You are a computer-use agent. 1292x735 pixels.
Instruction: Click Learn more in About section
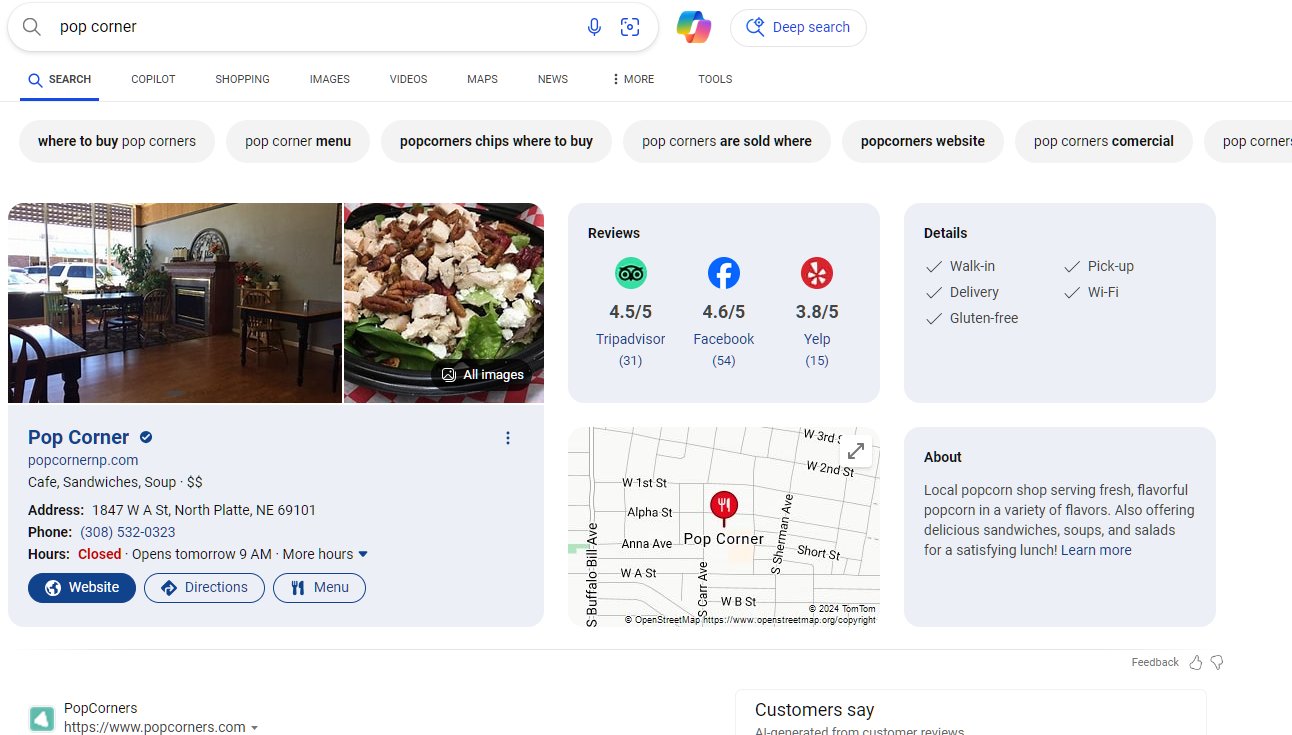coord(1096,550)
